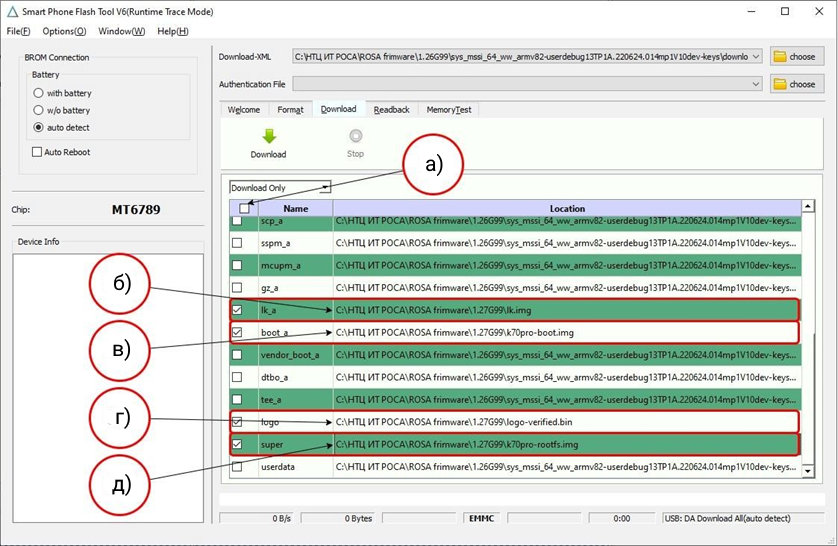
Task: Click folder choose icon for Authentication File
Action: (x=781, y=85)
